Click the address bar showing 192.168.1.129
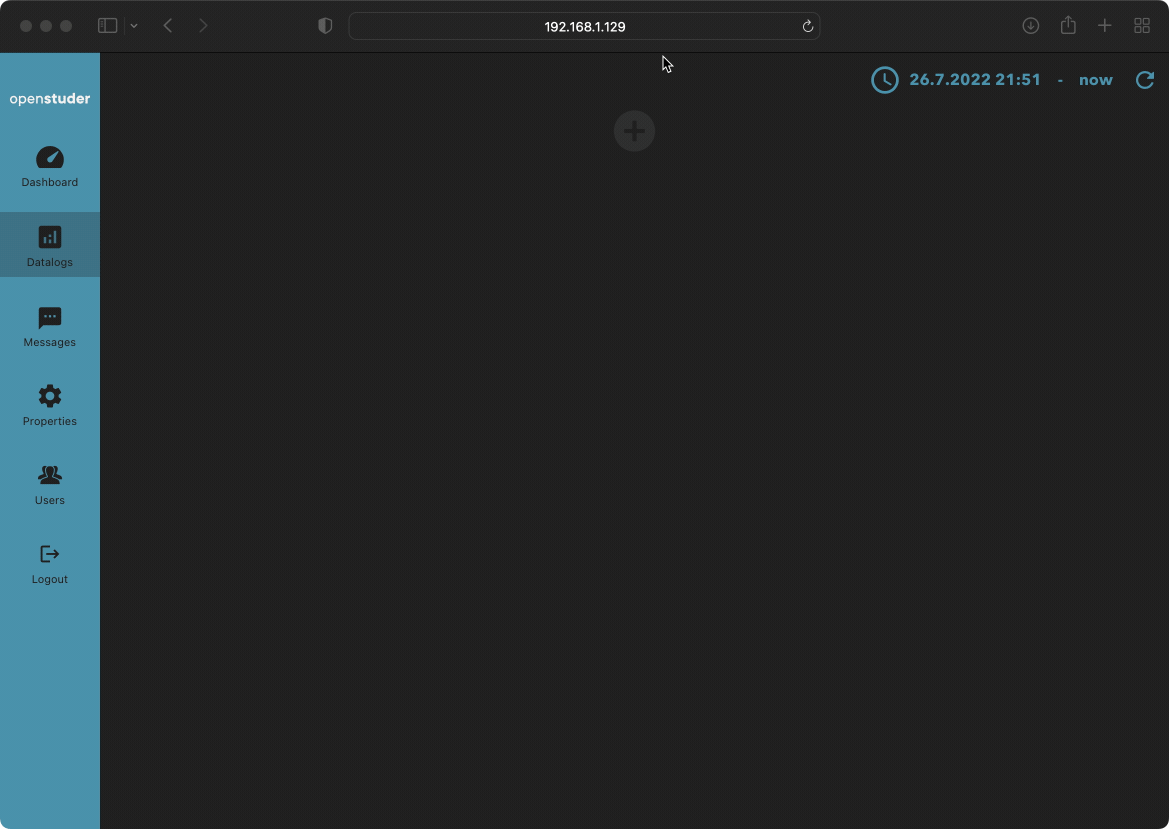 [x=584, y=26]
